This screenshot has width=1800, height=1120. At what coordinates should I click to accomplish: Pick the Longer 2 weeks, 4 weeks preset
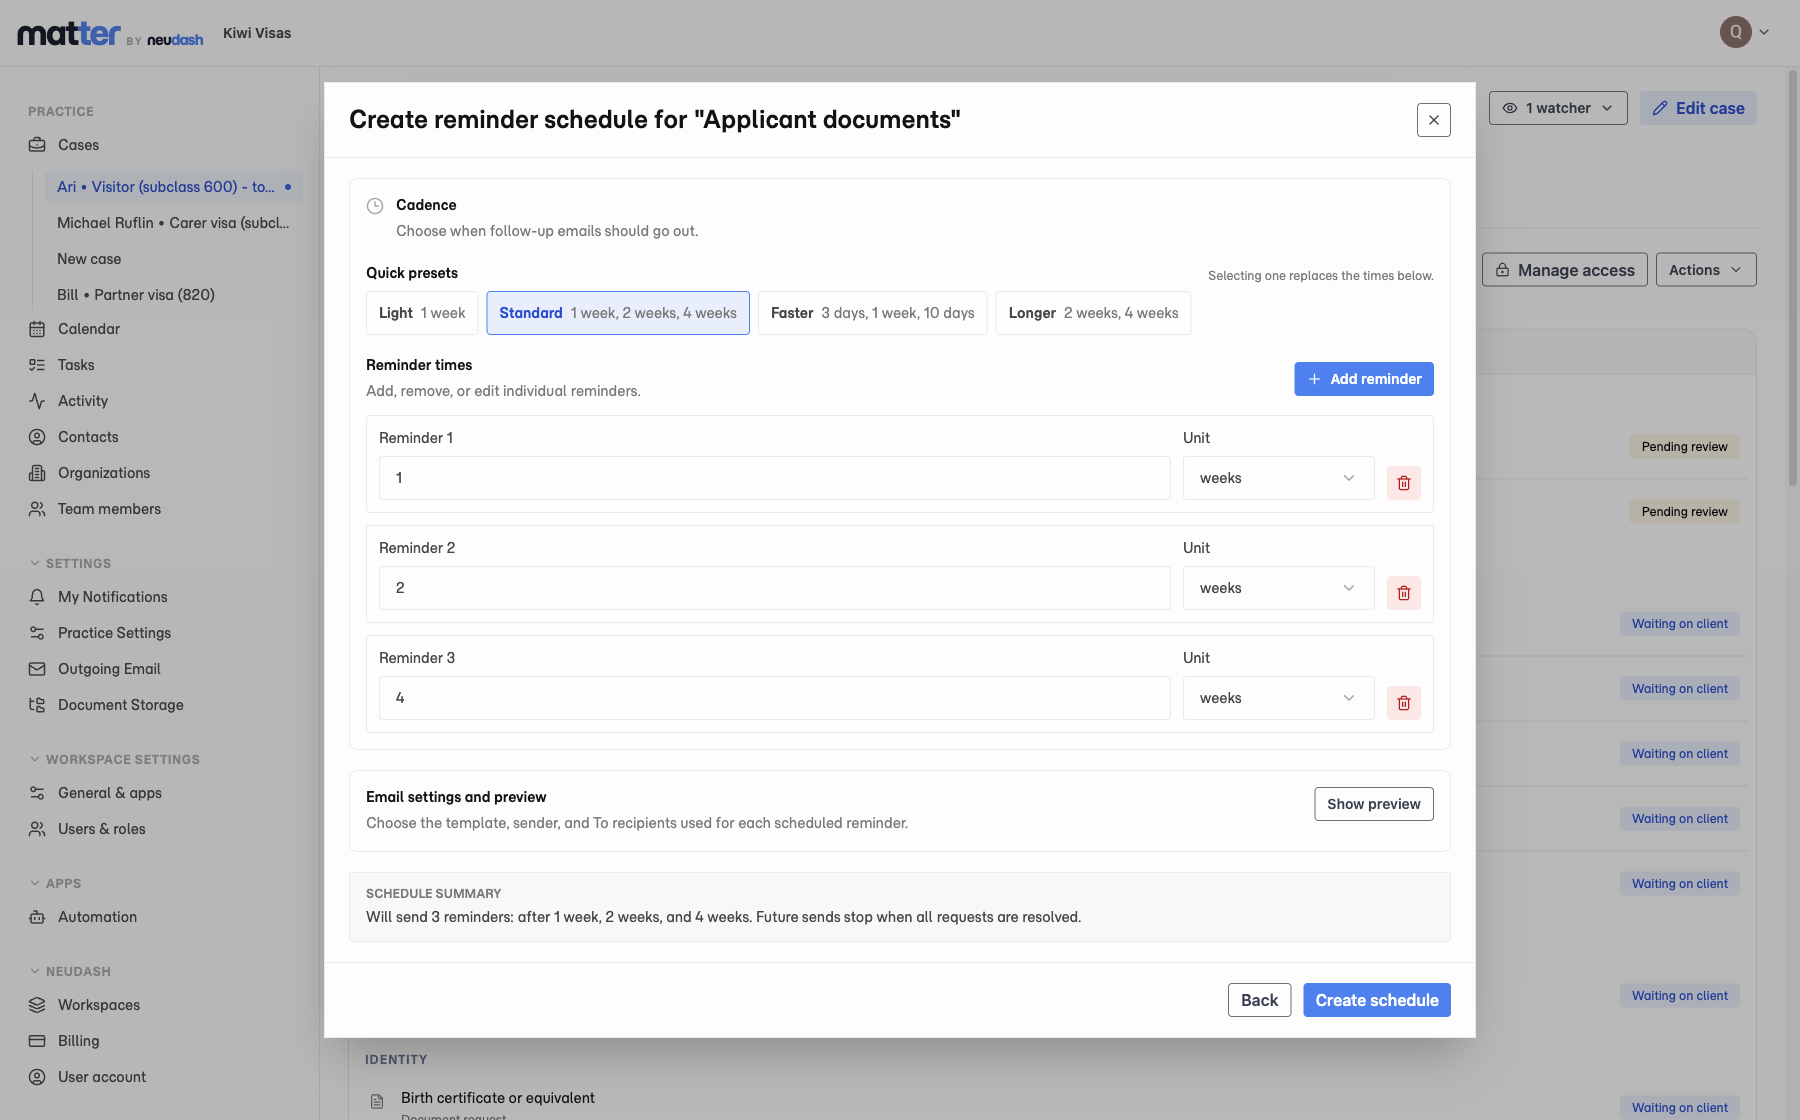click(1093, 313)
